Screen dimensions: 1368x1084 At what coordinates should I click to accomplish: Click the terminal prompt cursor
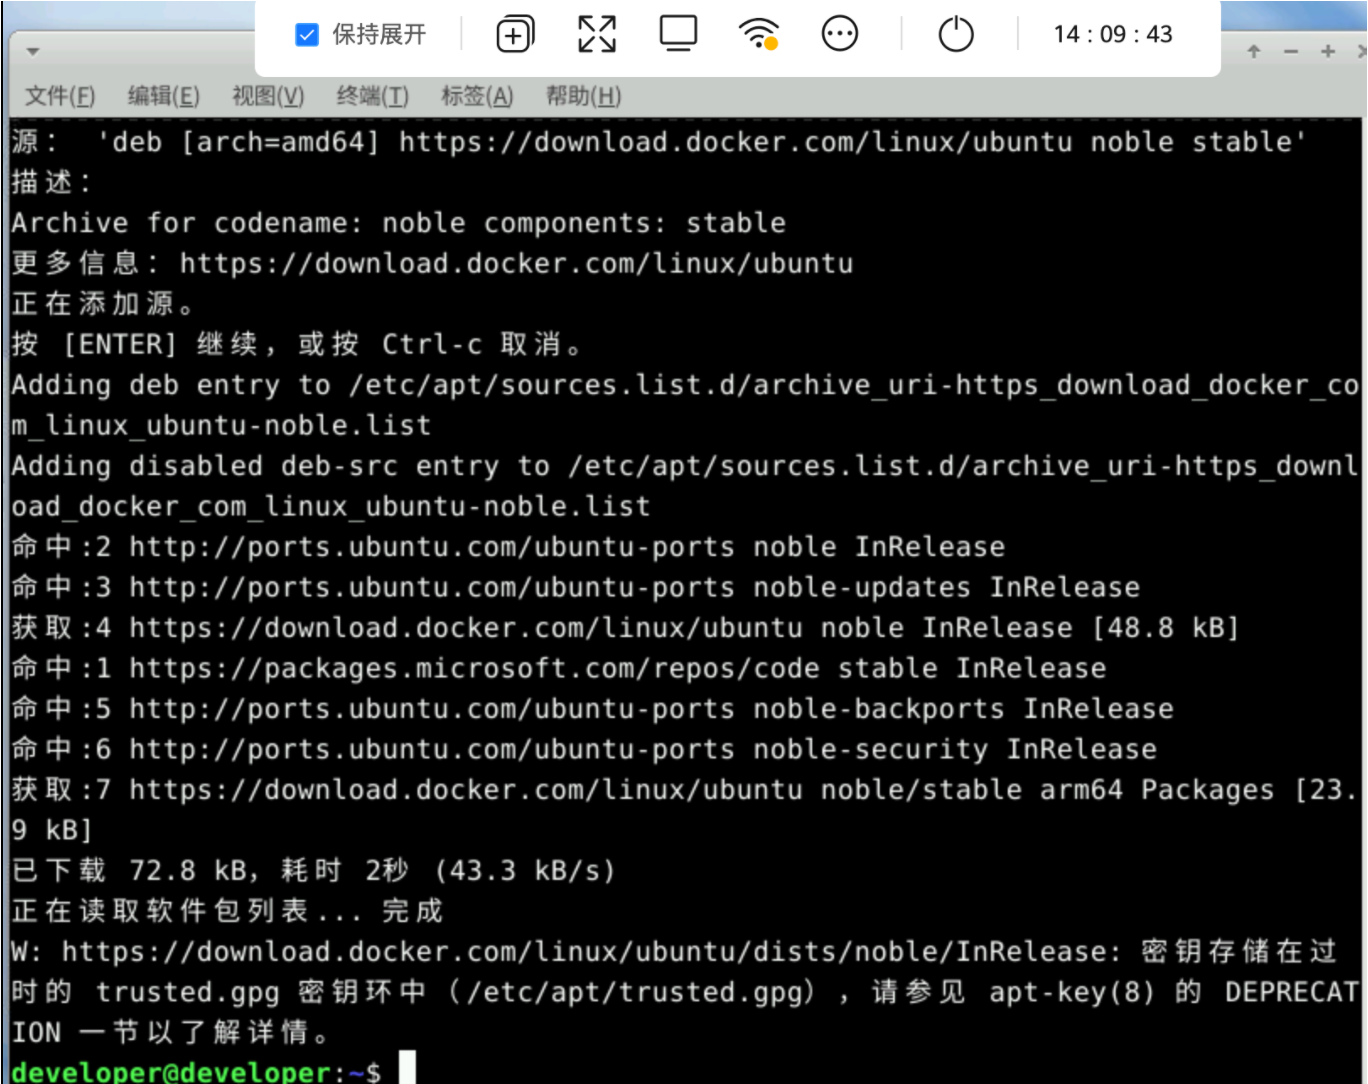[x=407, y=1068]
